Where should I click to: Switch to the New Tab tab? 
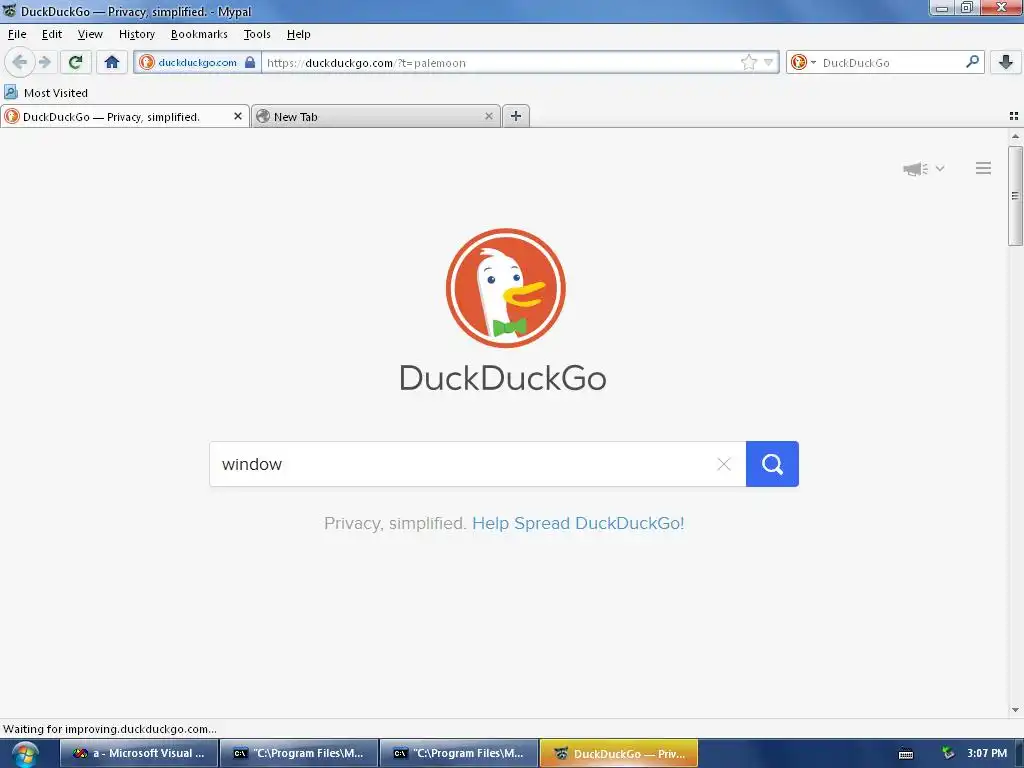click(376, 116)
